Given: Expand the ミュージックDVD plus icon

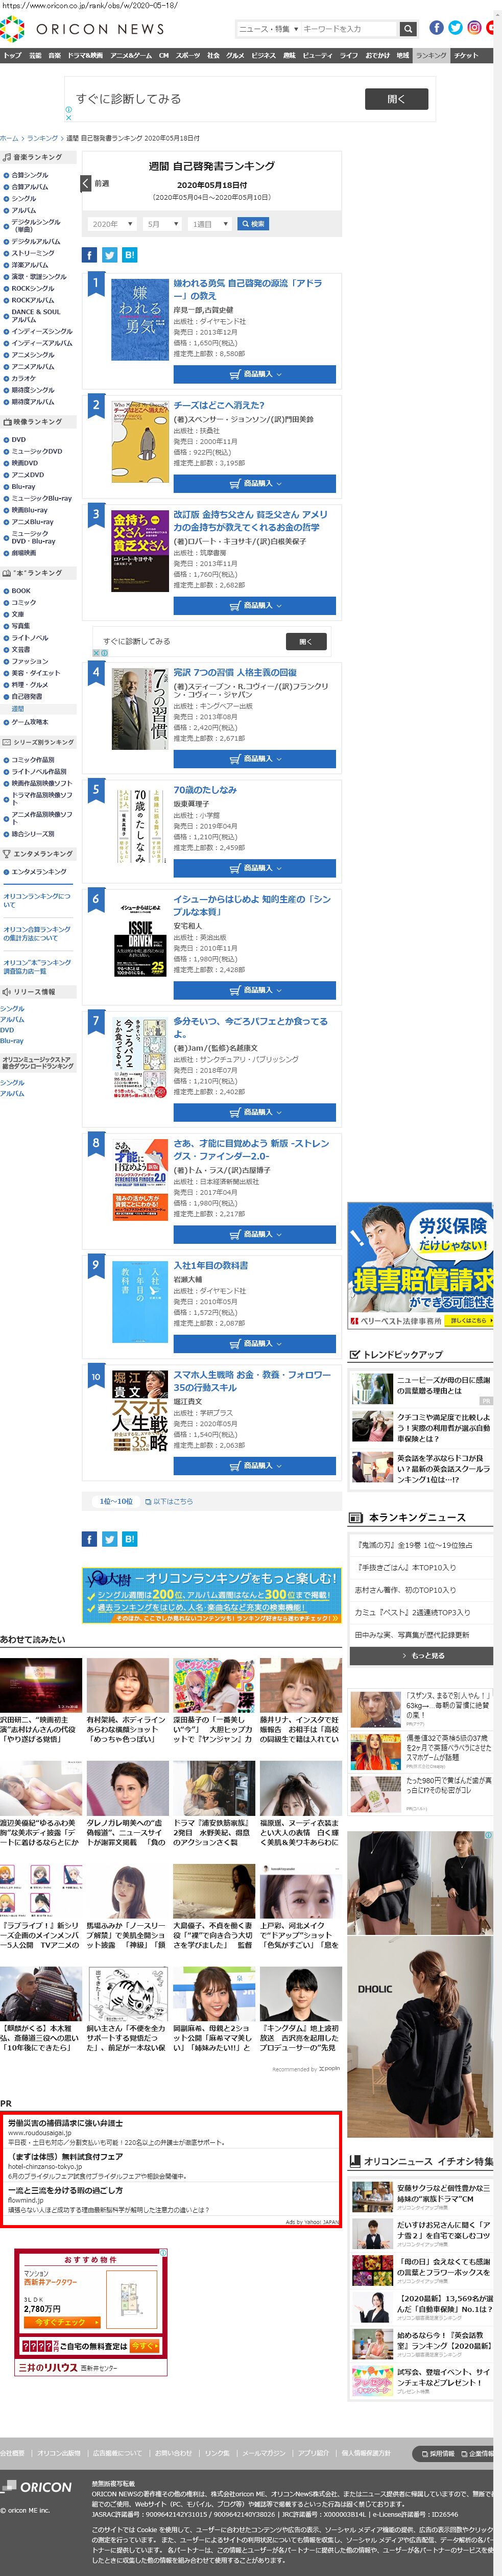Looking at the screenshot, I should pos(5,451).
